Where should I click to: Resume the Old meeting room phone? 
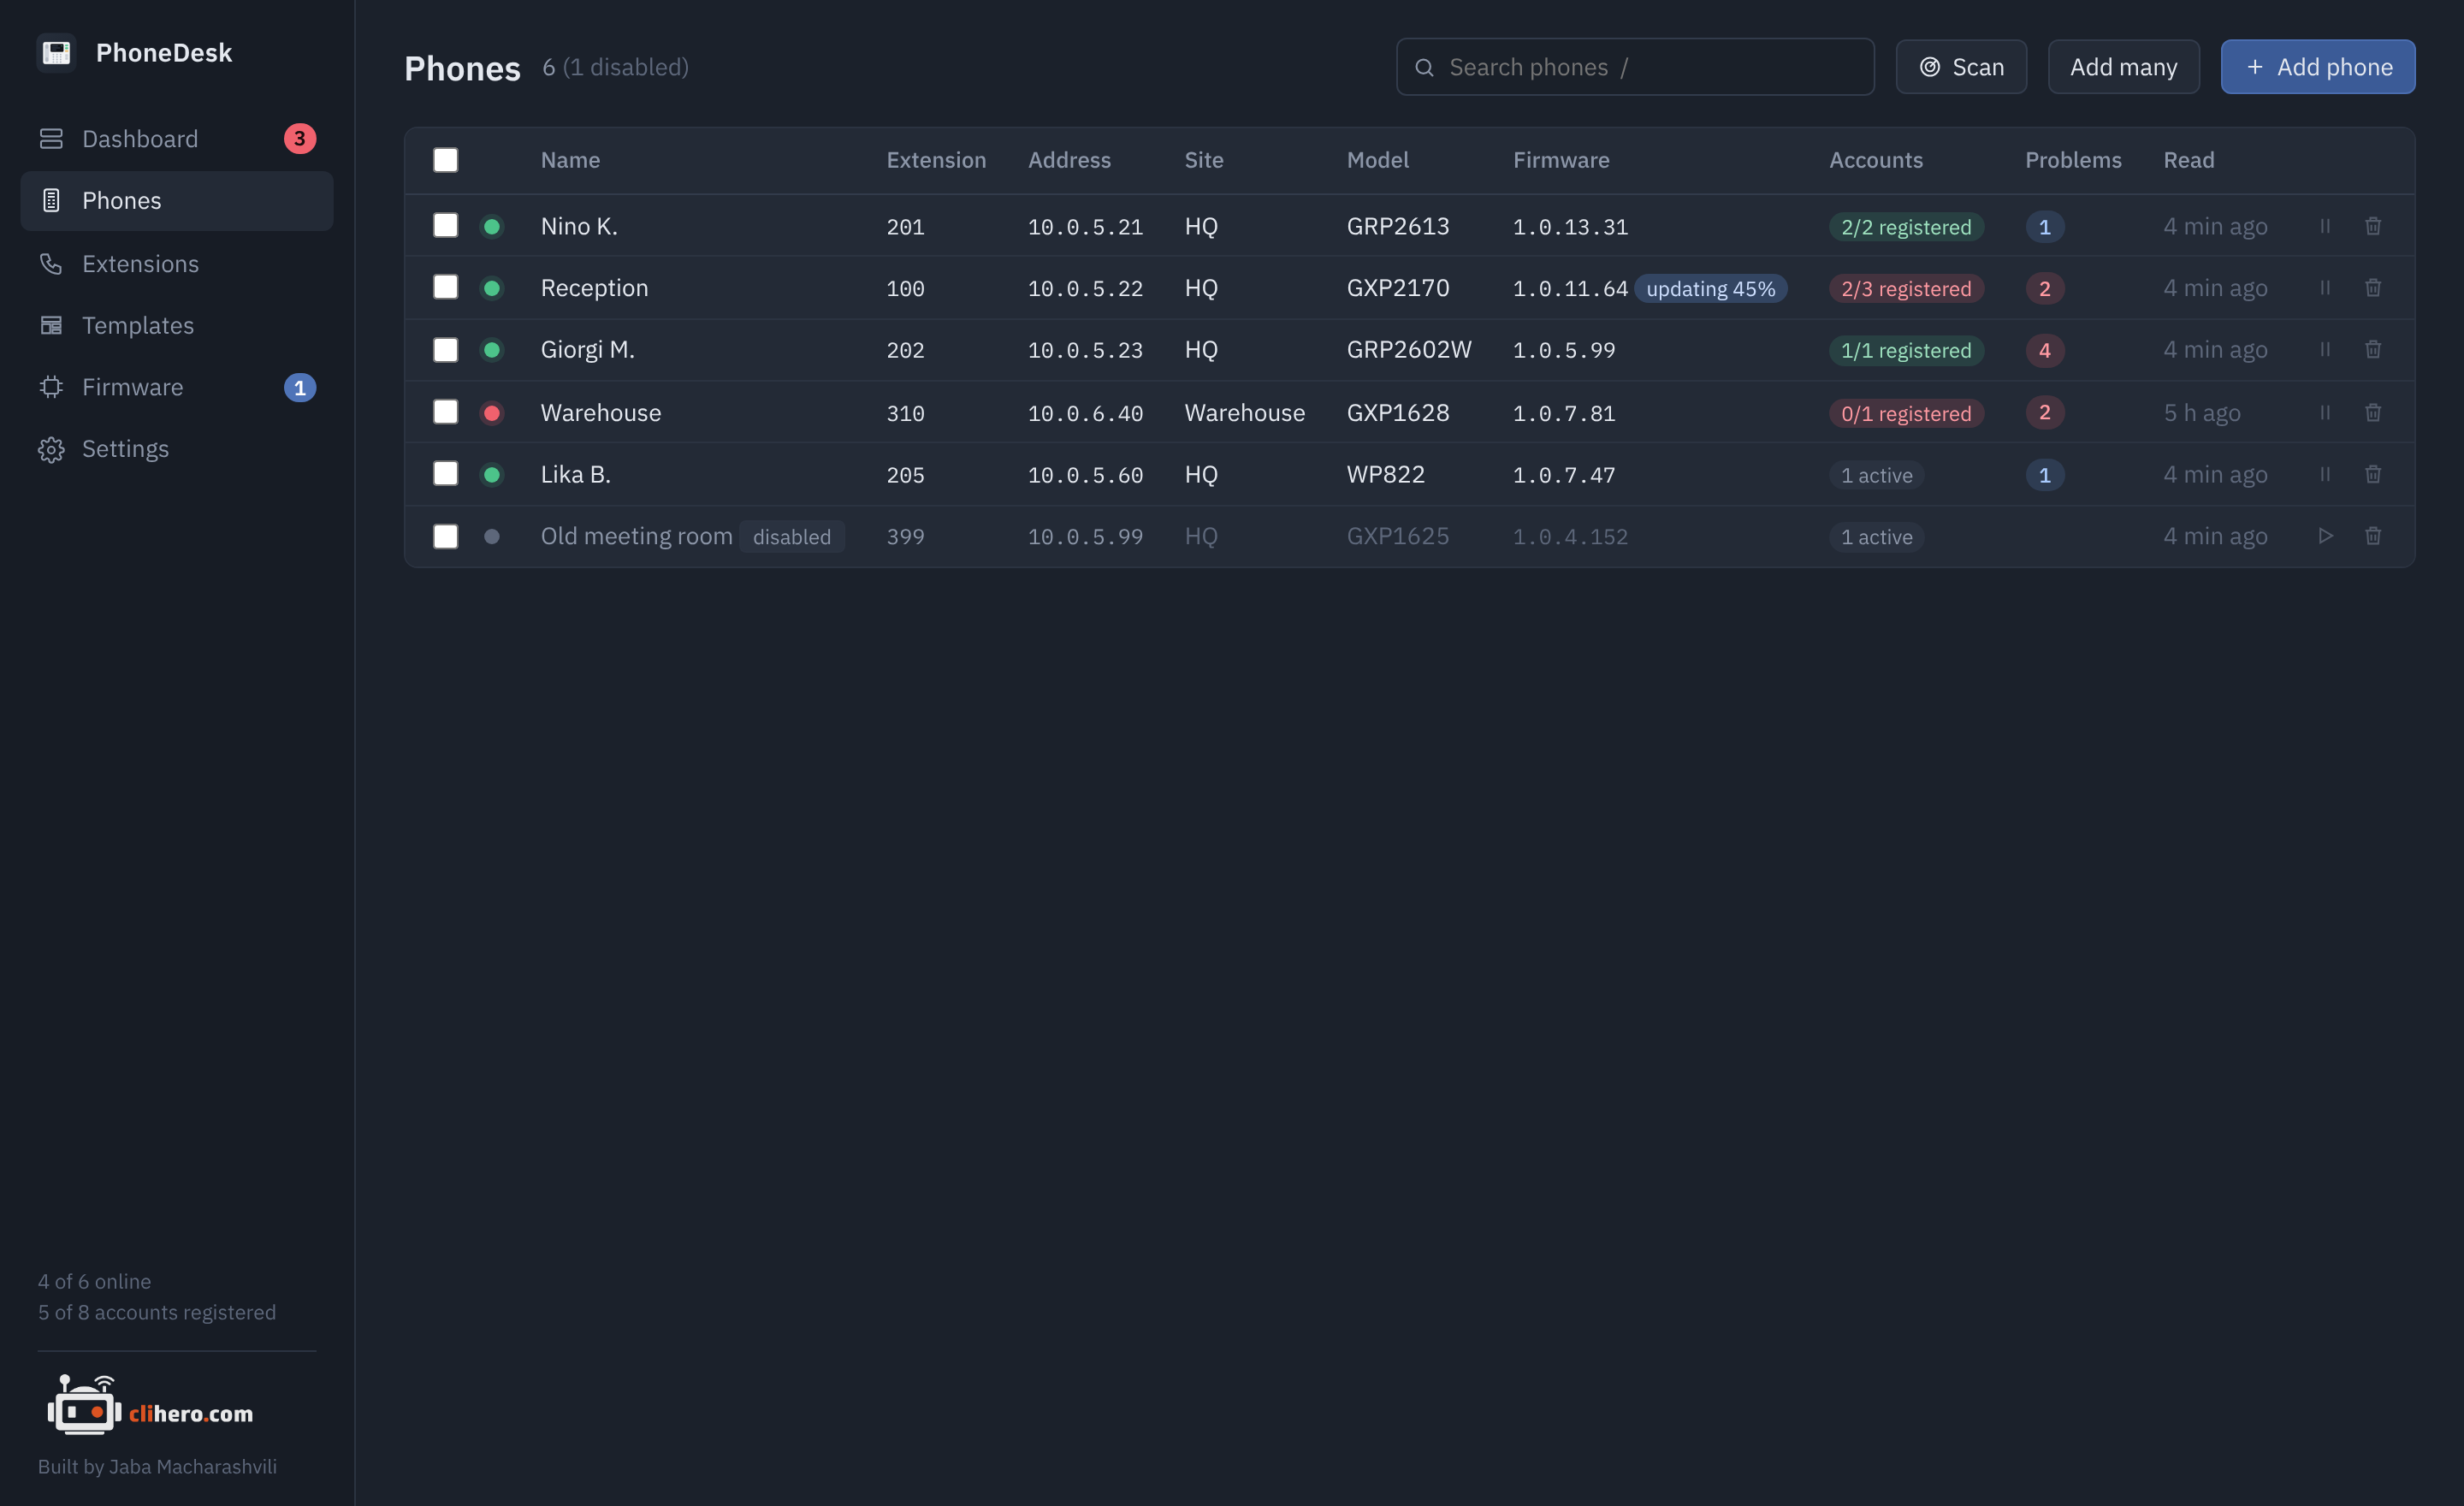(2325, 536)
